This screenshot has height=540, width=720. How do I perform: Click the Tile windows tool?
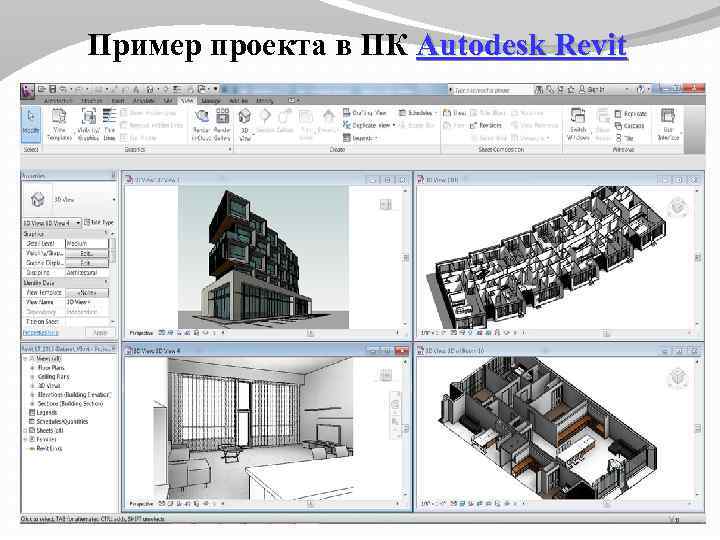pos(624,138)
